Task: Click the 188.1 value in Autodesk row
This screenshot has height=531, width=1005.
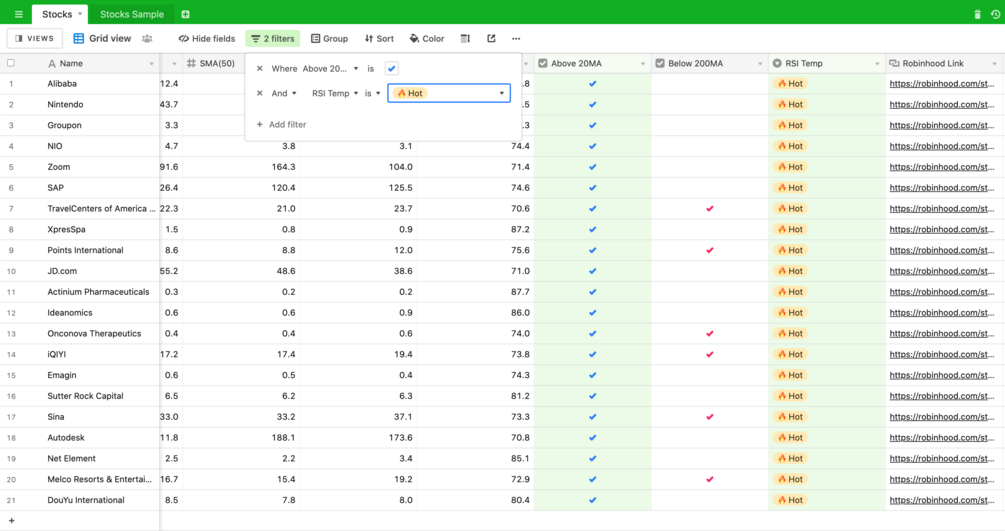Action: 283,437
